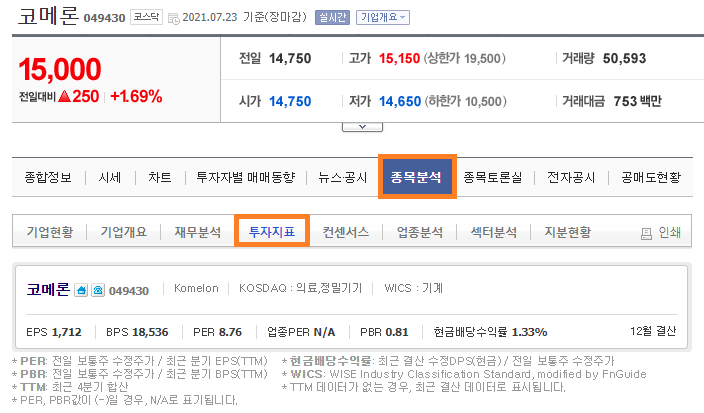Open the 업종분석 sub-tab

420,232
